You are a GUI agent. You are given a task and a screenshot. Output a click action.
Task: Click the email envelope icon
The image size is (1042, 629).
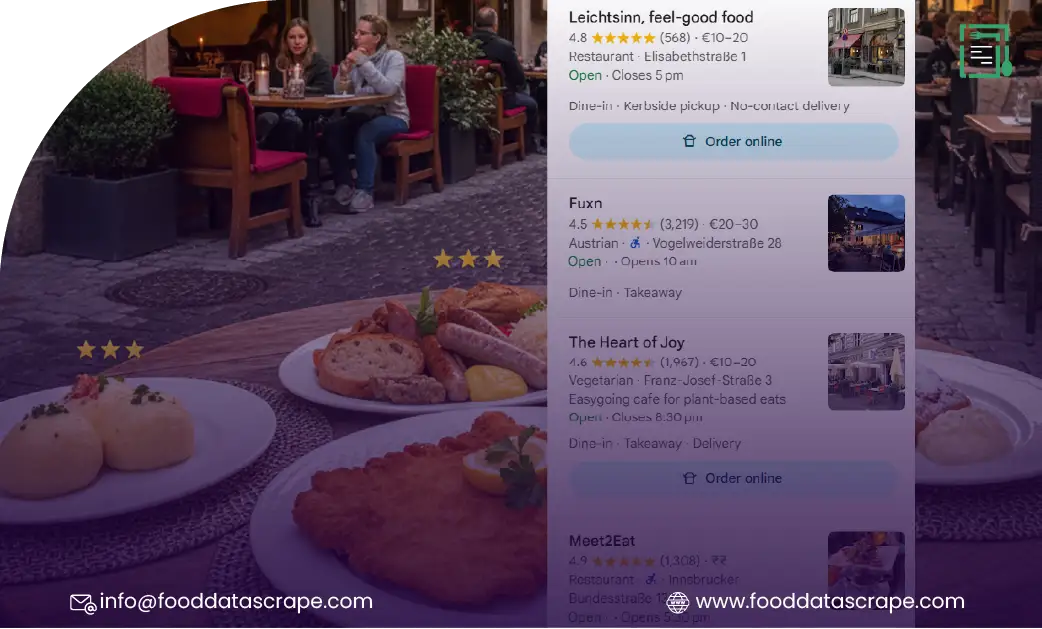[83, 603]
